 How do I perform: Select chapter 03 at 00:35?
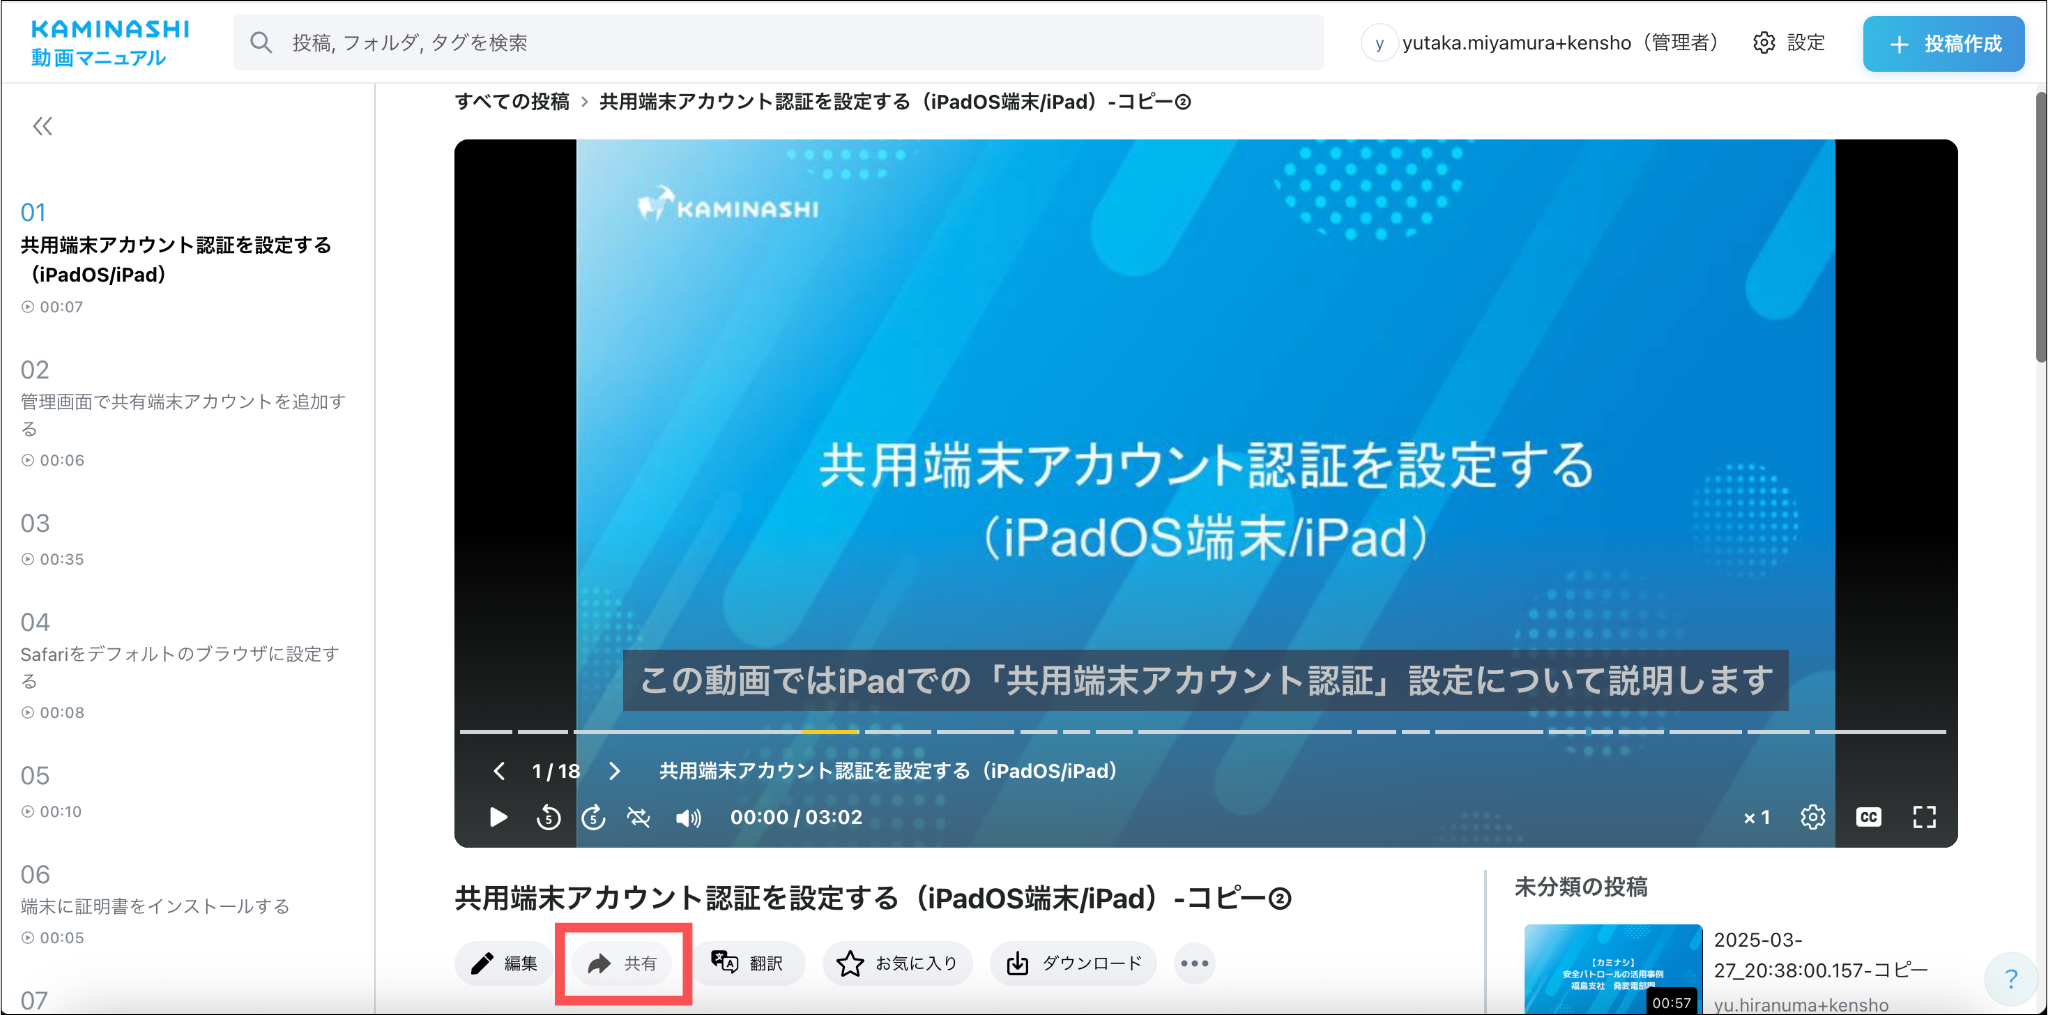pos(185,539)
